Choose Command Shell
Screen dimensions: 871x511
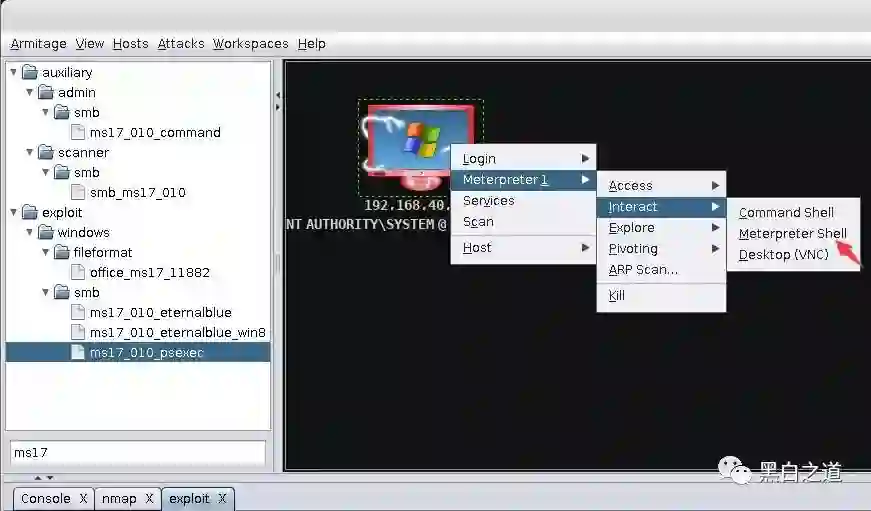pos(793,213)
